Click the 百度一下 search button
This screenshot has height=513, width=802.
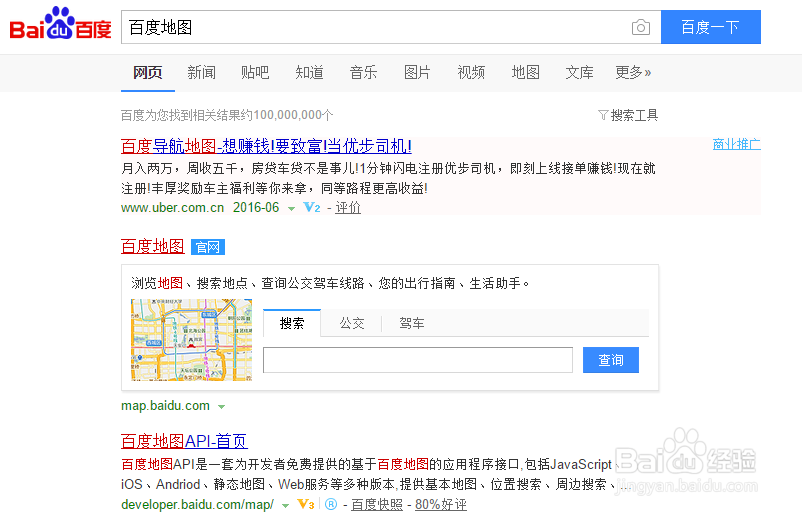pyautogui.click(x=711, y=27)
